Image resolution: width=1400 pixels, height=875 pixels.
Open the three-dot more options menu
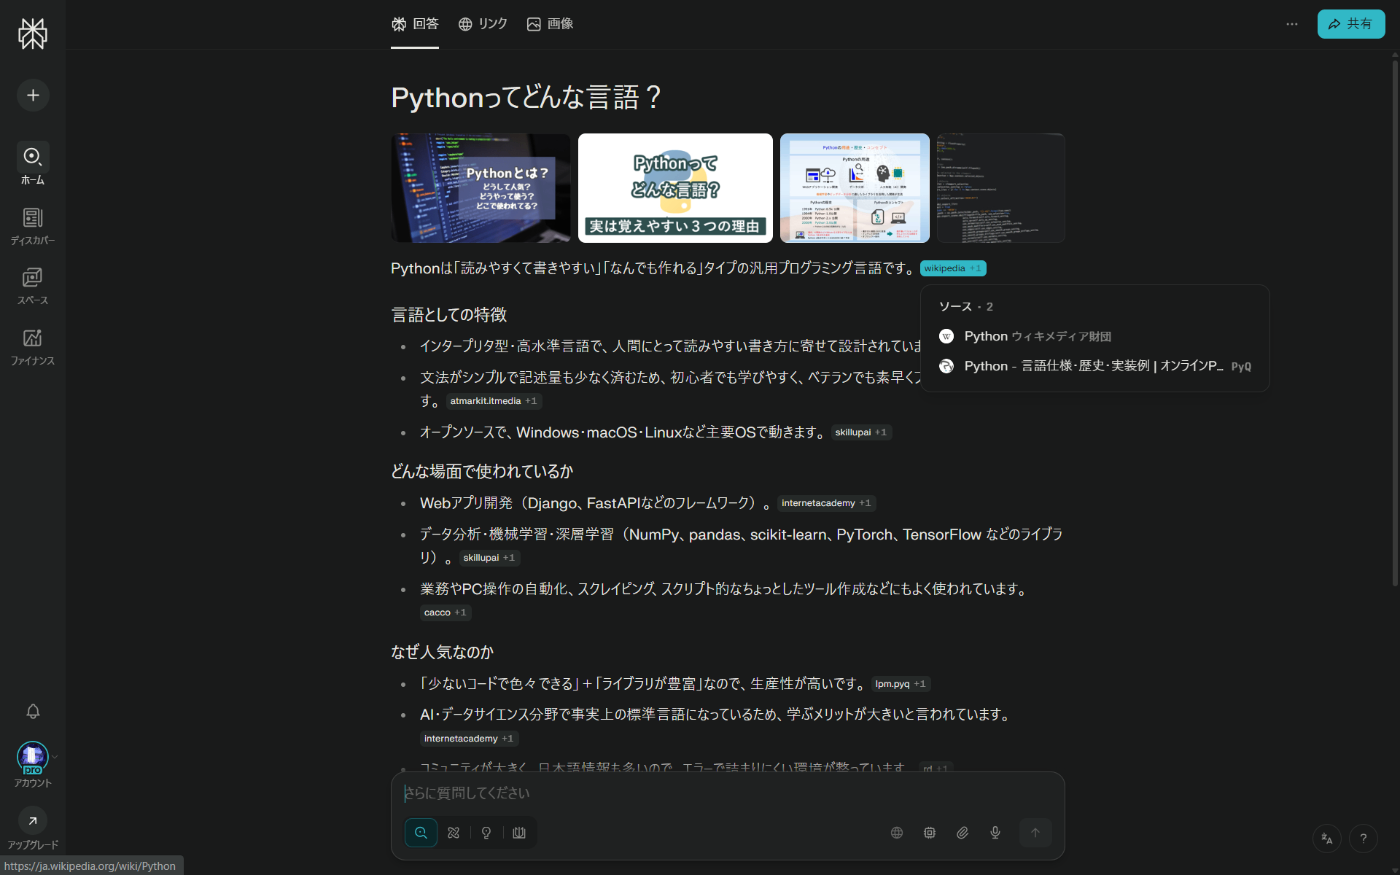coord(1292,24)
